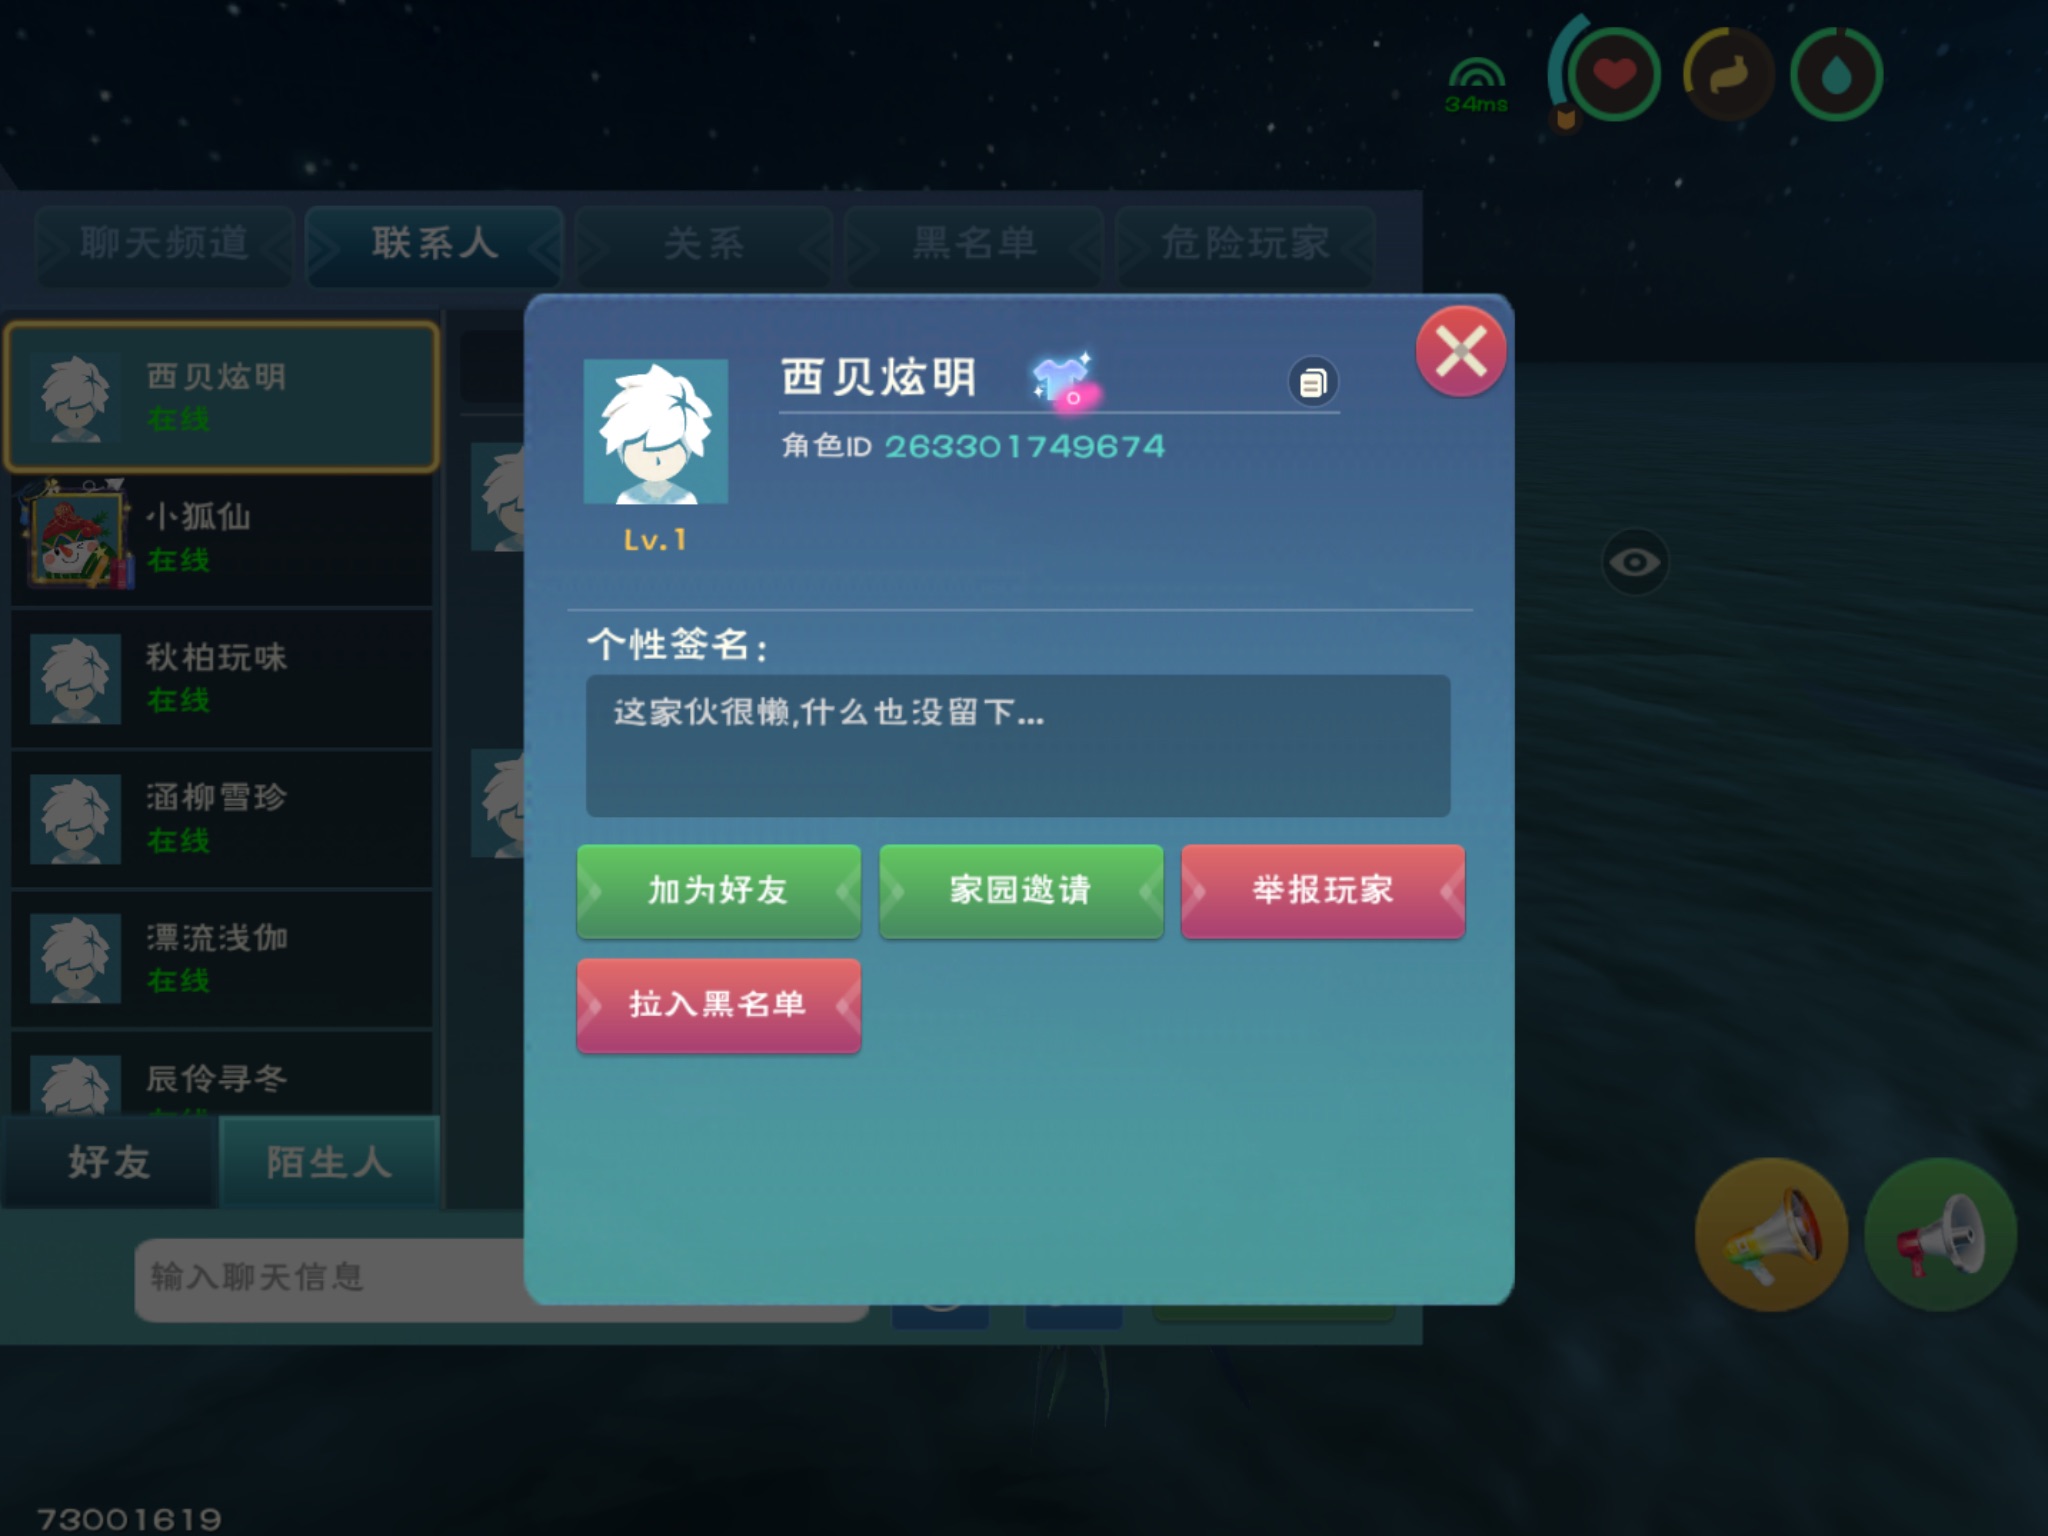Add player with 加为好友 button
Viewport: 2048px width, 1536px height.
point(718,890)
